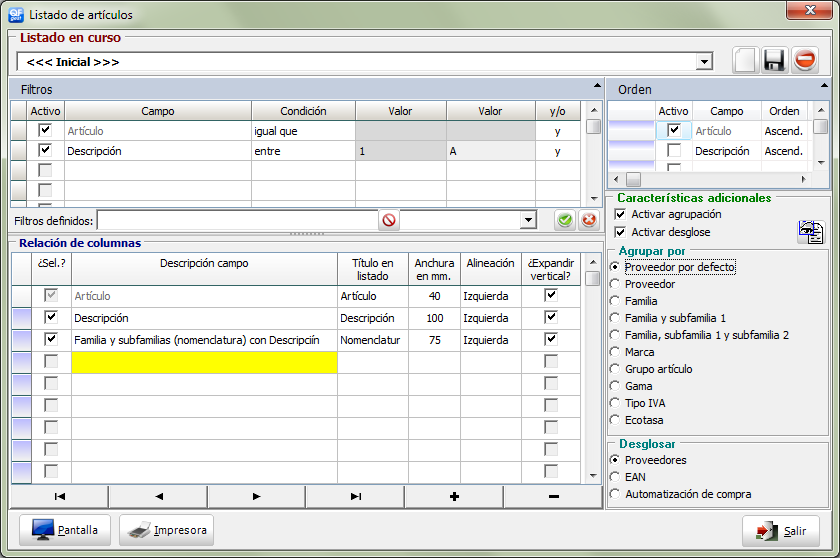This screenshot has height=558, width=840.
Task: Save the current listing with the floppy disk icon
Action: pyautogui.click(x=775, y=60)
